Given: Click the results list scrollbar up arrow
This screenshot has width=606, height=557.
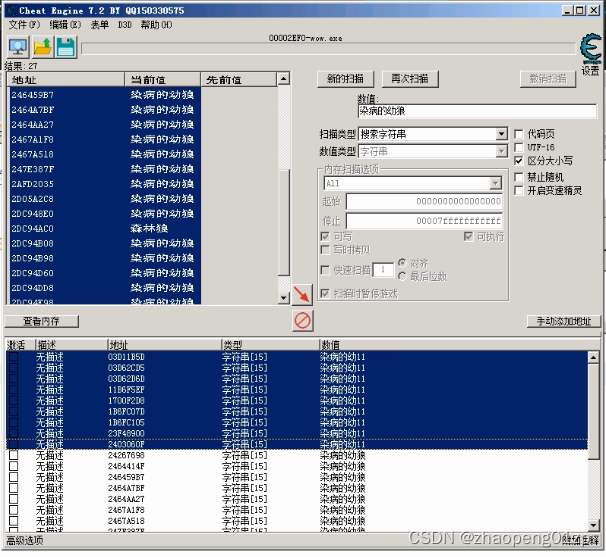Looking at the screenshot, I should click(x=284, y=79).
